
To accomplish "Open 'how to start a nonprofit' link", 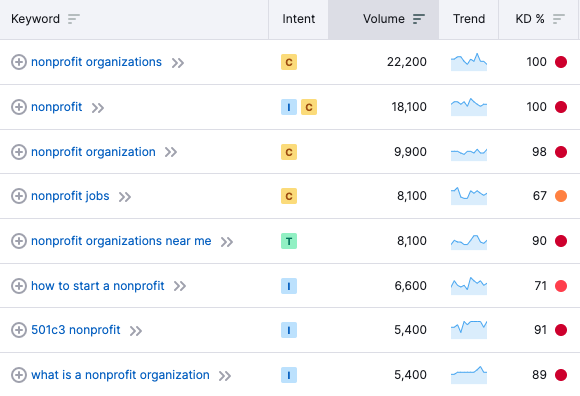I will (98, 285).
